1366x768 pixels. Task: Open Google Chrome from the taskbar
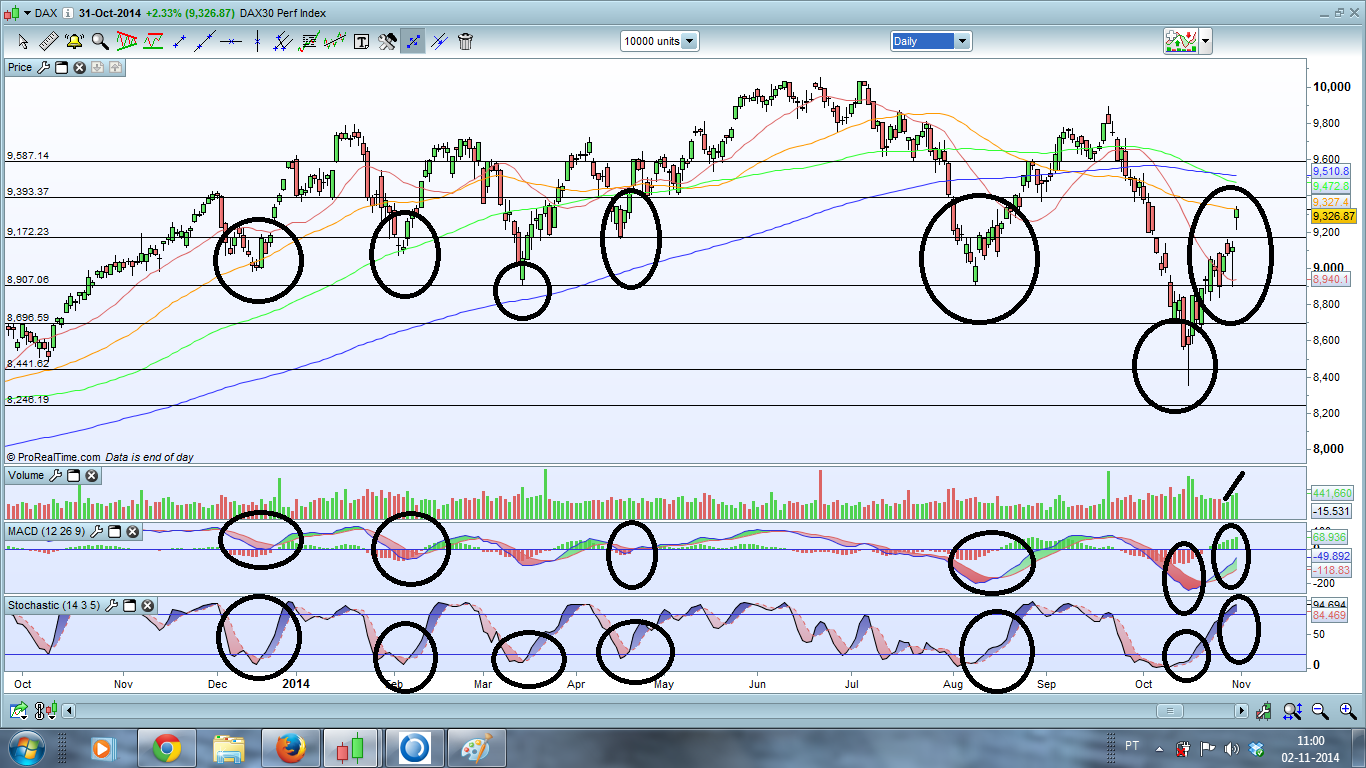coord(166,748)
